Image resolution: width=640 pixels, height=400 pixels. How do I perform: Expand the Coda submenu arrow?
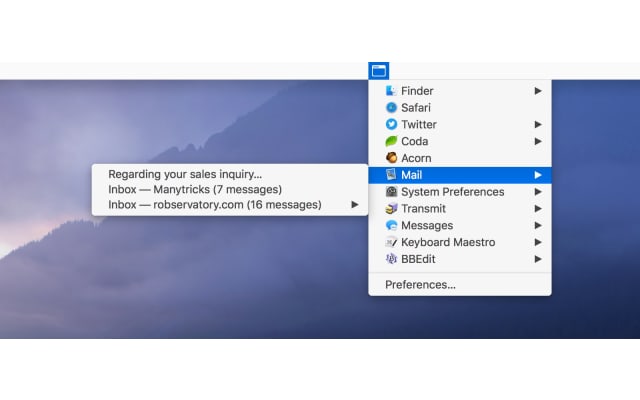538,141
